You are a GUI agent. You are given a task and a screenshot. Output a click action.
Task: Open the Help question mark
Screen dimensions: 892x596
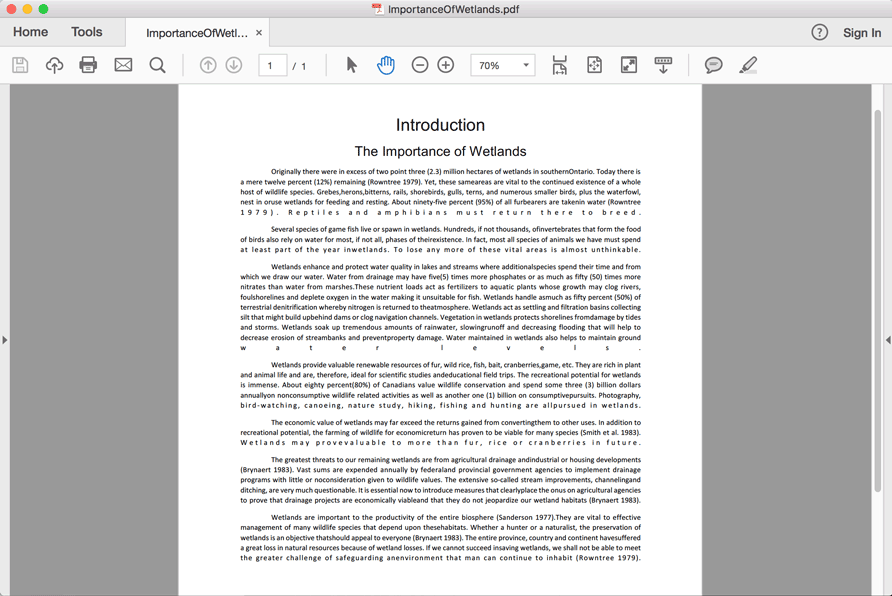(x=820, y=32)
